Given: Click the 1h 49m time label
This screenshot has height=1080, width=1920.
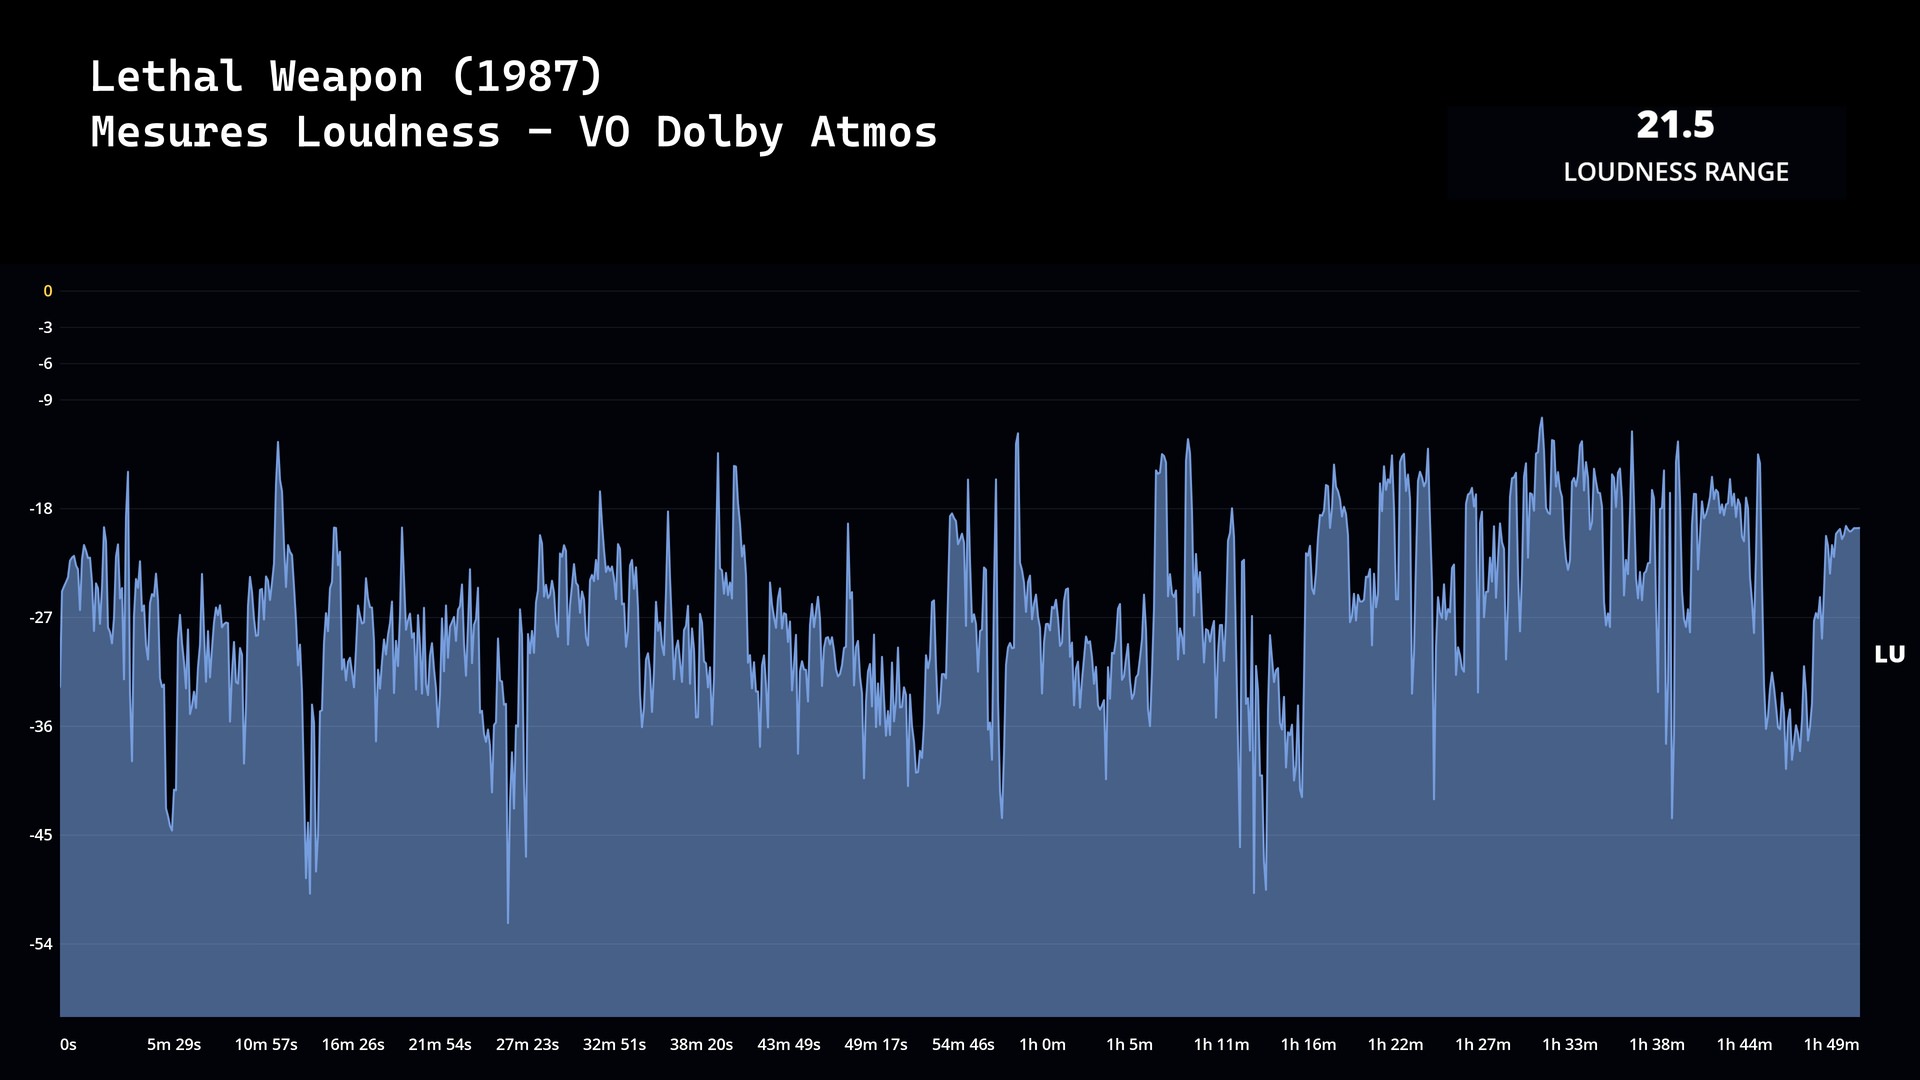Looking at the screenshot, I should click(x=1831, y=1044).
